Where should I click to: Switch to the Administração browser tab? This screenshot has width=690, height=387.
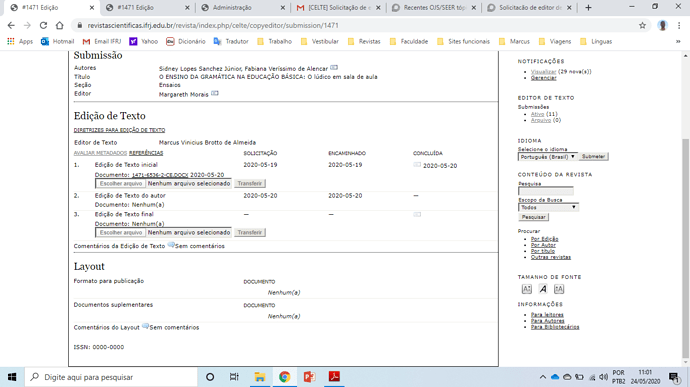(243, 7)
